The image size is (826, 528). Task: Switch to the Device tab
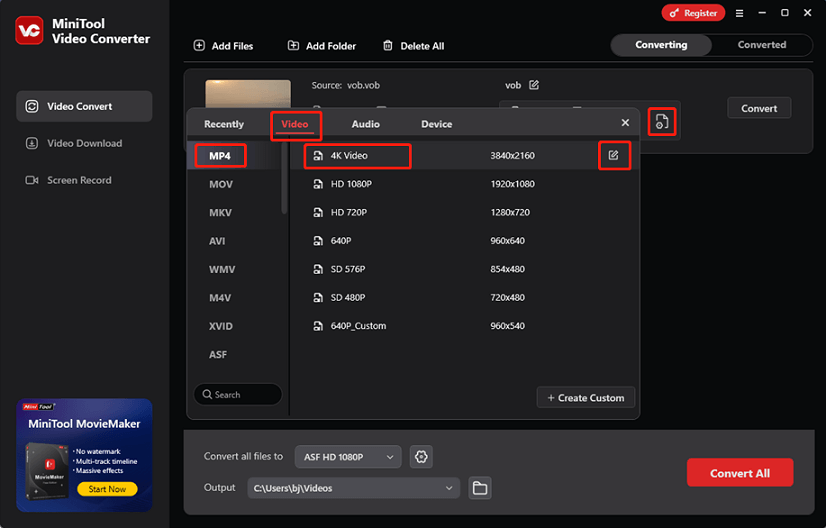click(x=437, y=124)
